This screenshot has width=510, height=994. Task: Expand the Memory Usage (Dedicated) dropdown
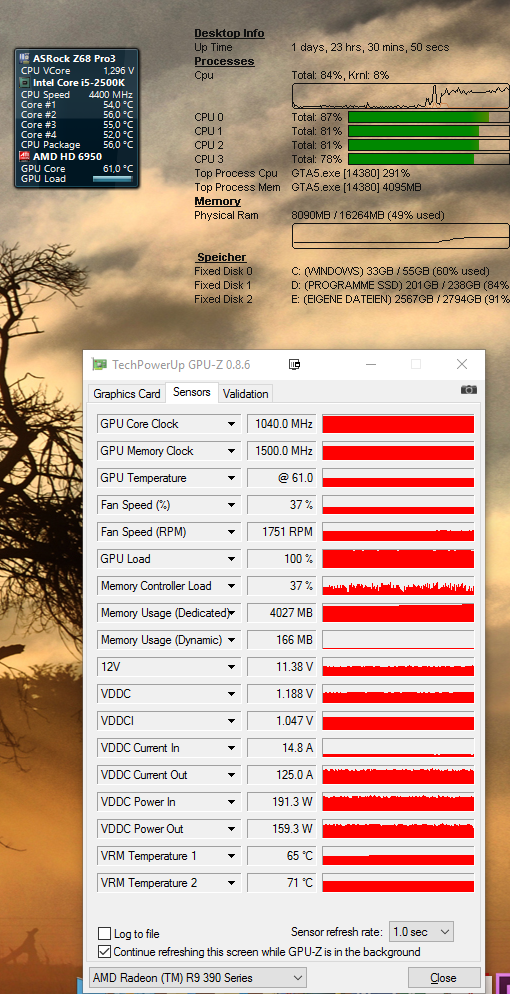[x=232, y=613]
